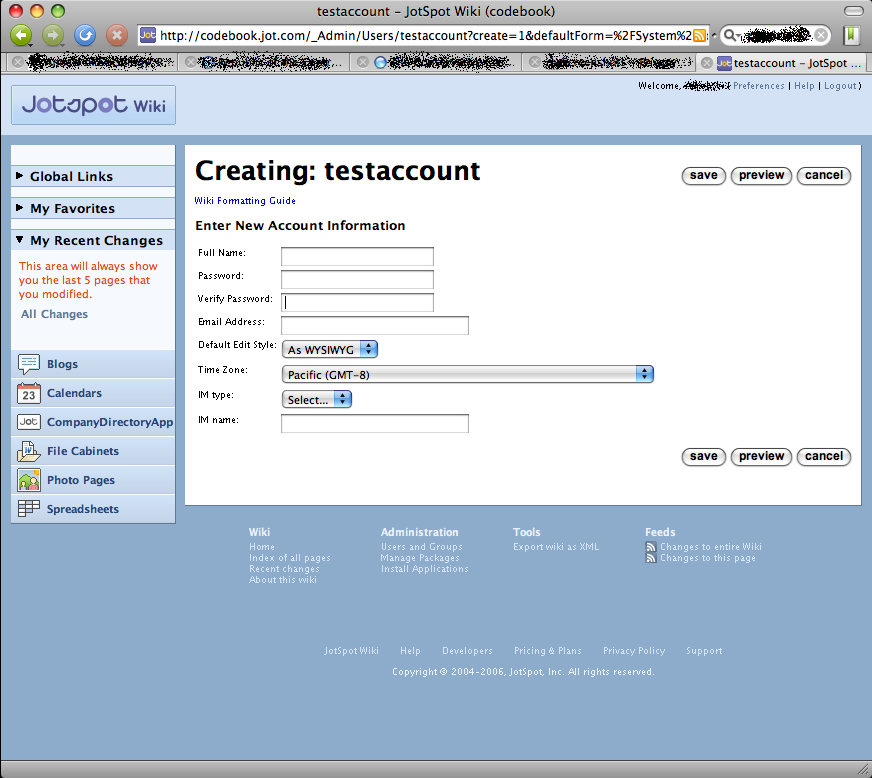Focus the Verify Password field
872x778 pixels.
tap(357, 302)
